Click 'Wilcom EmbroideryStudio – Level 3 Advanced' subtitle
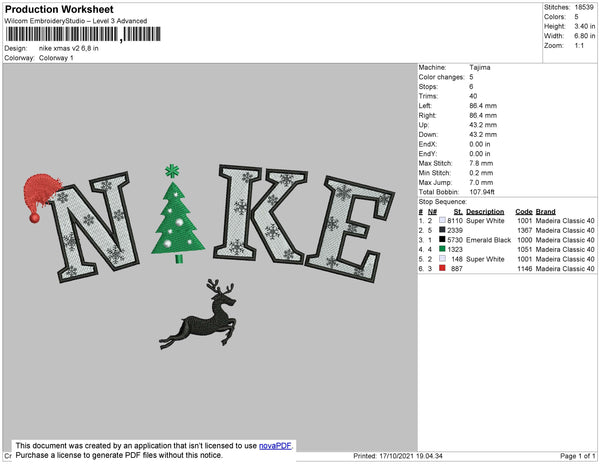Image resolution: width=600 pixels, height=464 pixels. coord(75,21)
